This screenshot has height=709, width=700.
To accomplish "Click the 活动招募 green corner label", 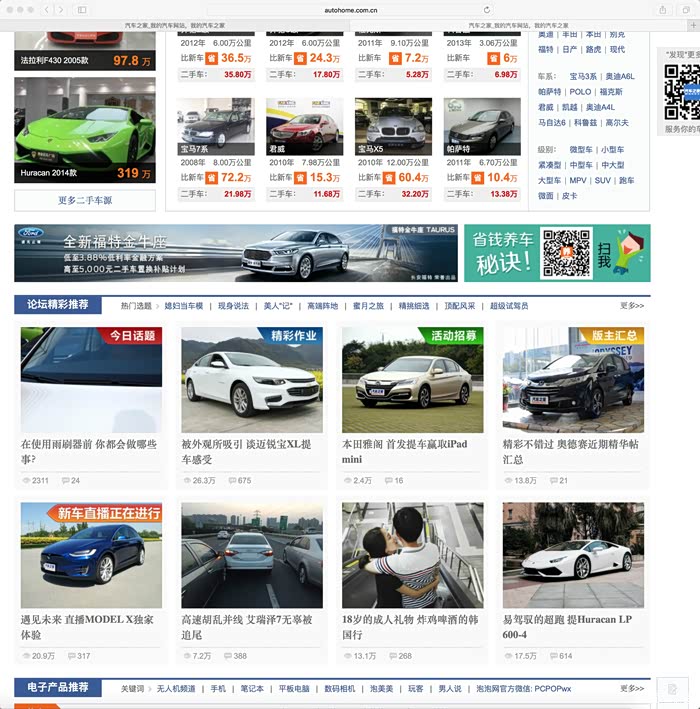I will (x=453, y=336).
